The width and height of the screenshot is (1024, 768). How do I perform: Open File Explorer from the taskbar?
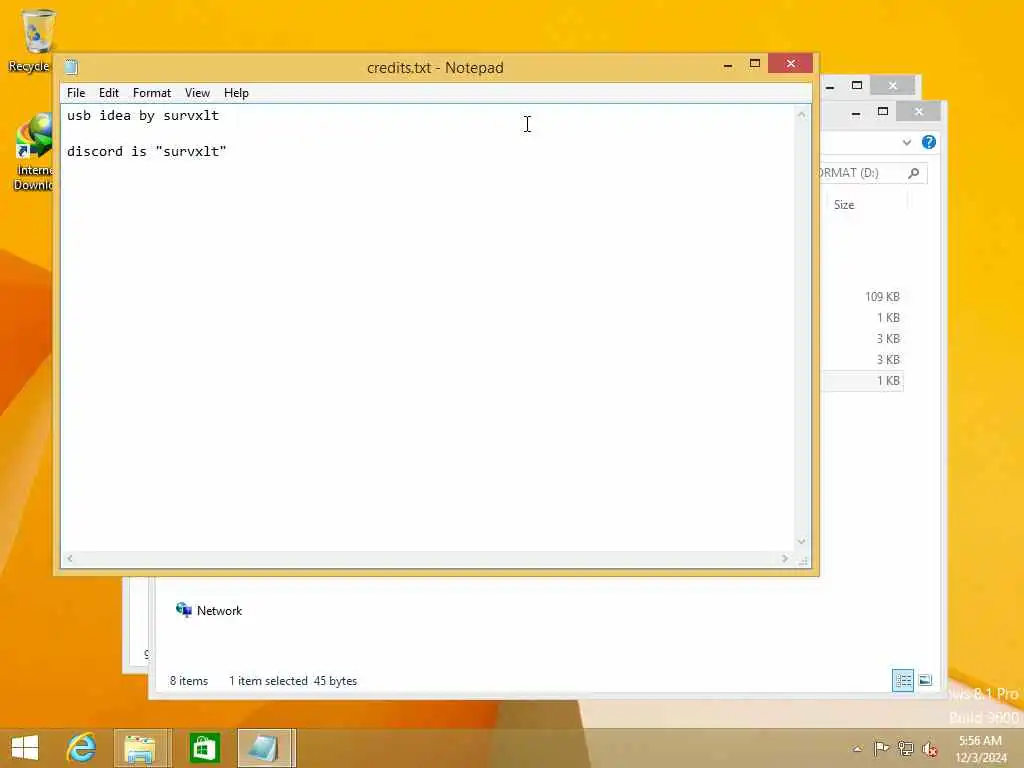point(140,748)
